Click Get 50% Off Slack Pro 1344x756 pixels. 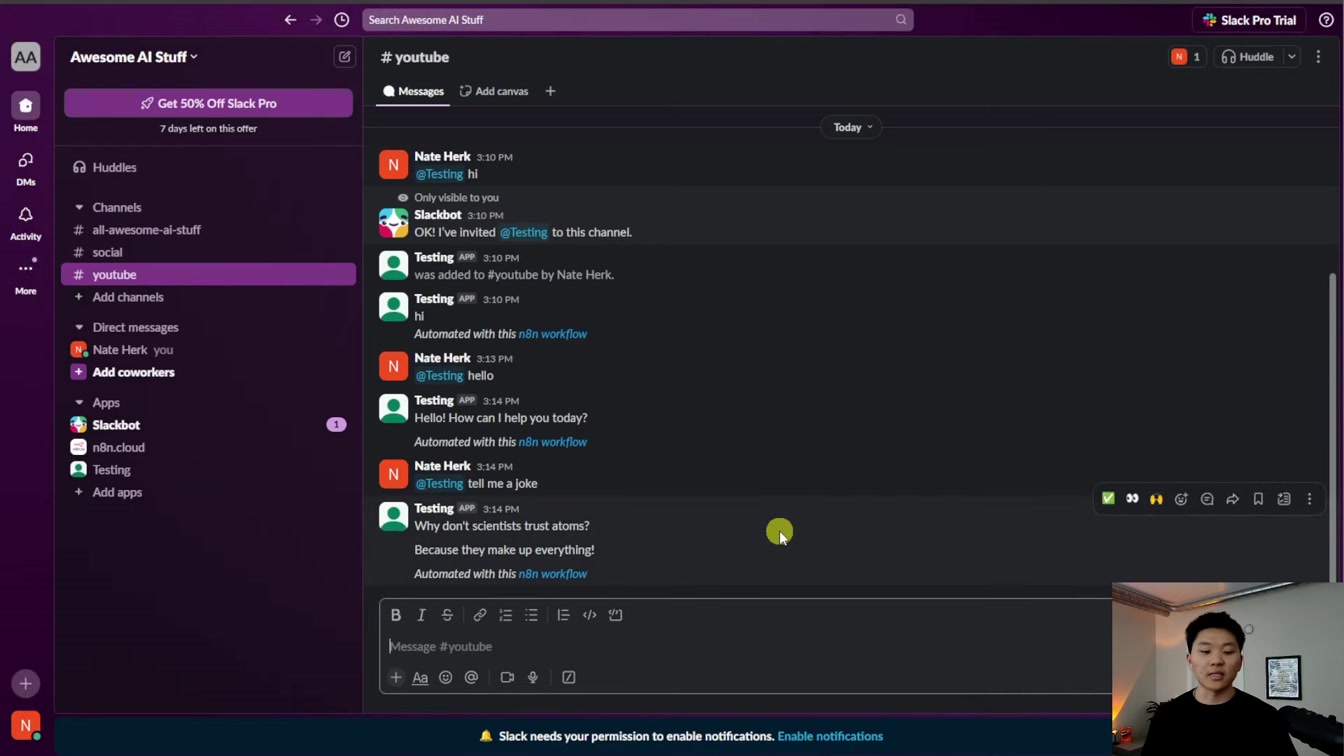click(x=208, y=103)
